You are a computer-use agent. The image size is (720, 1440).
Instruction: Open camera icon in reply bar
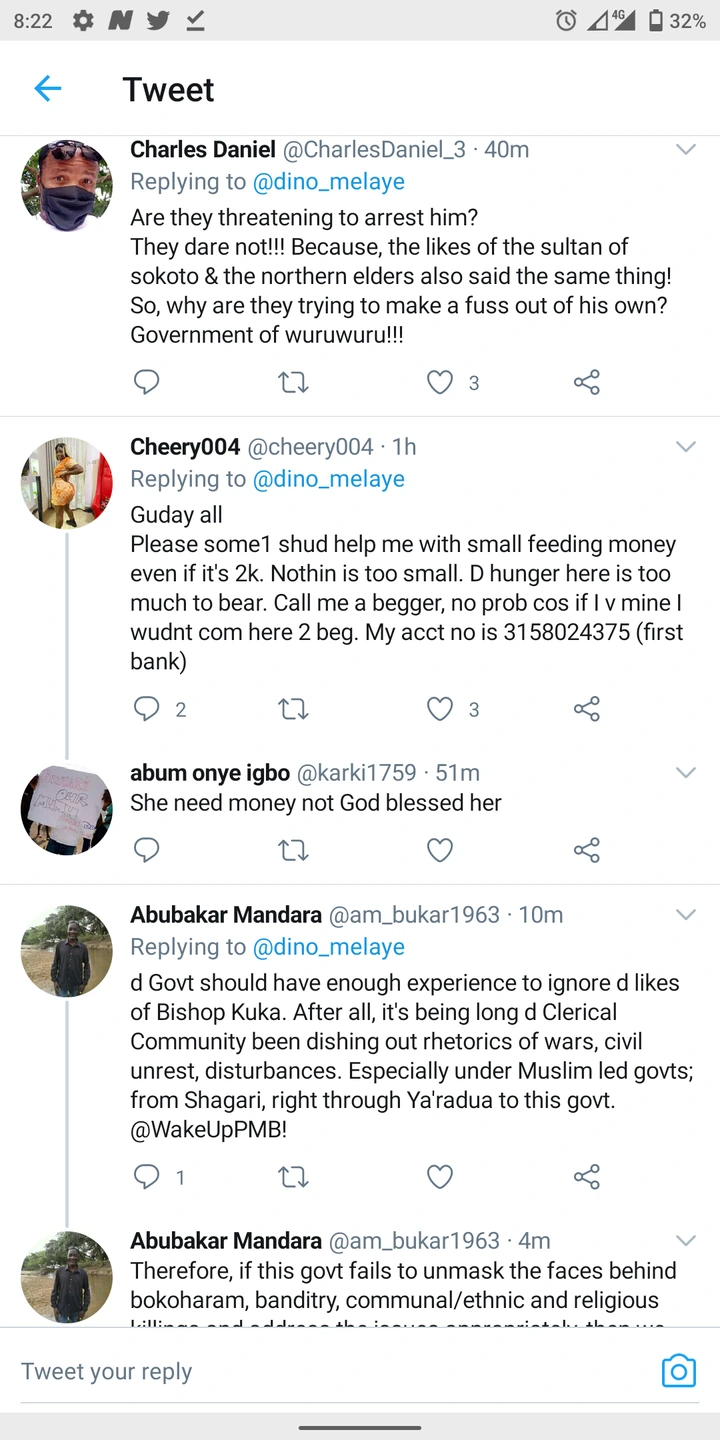(678, 1371)
